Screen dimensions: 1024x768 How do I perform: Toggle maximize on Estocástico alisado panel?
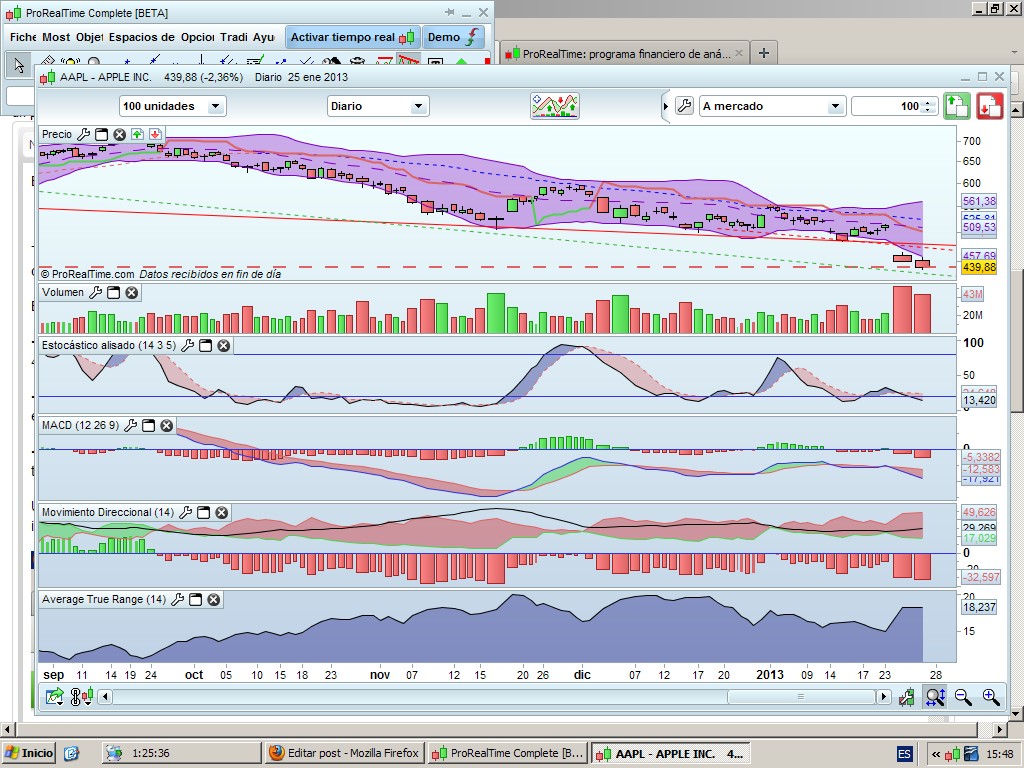(x=206, y=346)
